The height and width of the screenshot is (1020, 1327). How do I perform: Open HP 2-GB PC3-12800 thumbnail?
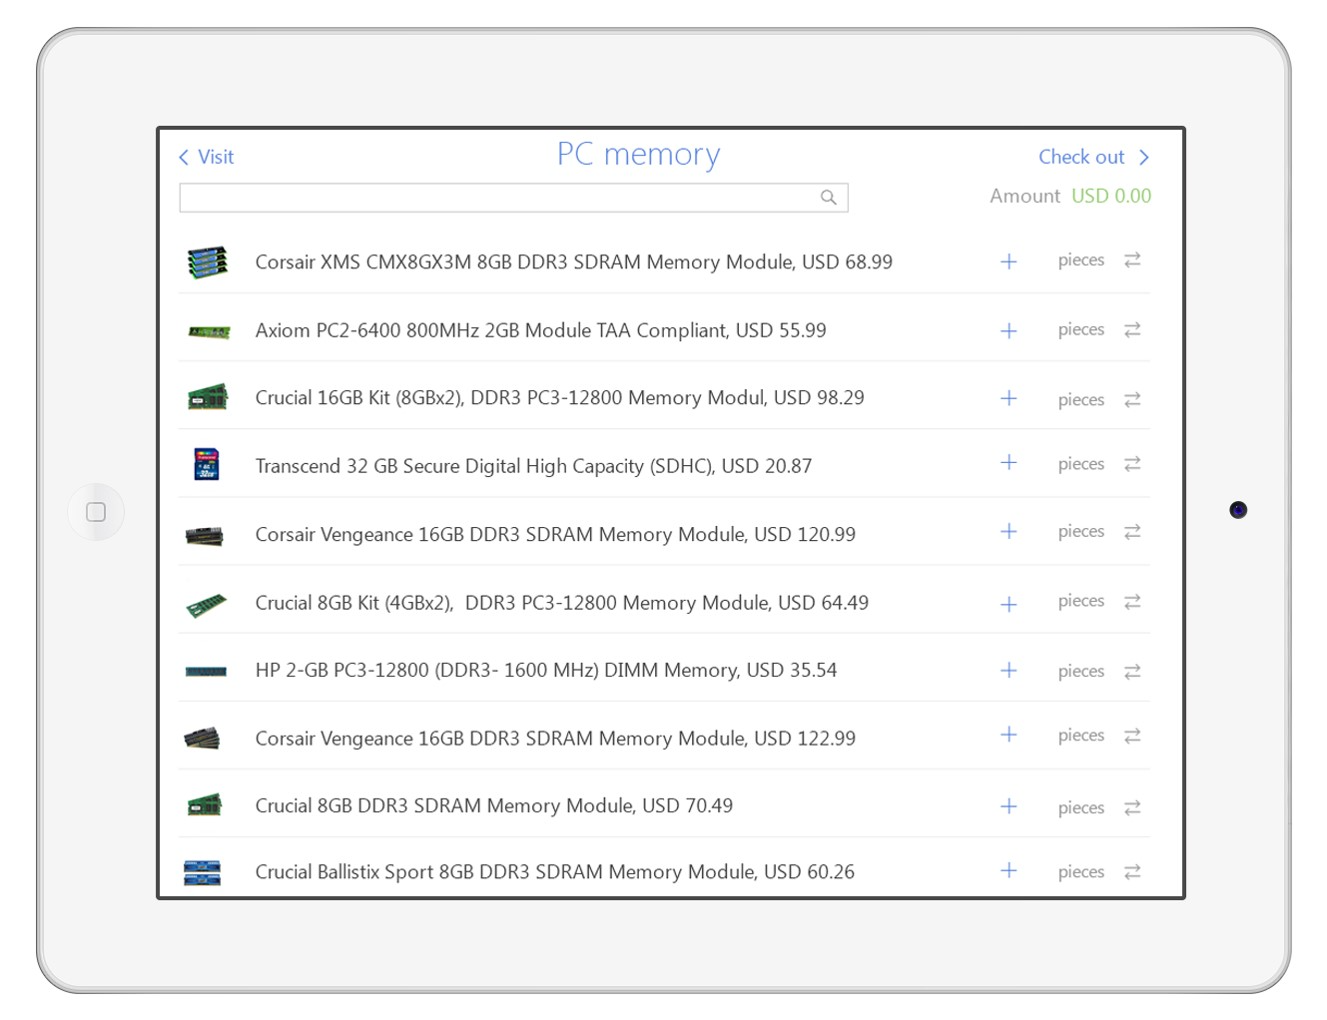coord(206,671)
